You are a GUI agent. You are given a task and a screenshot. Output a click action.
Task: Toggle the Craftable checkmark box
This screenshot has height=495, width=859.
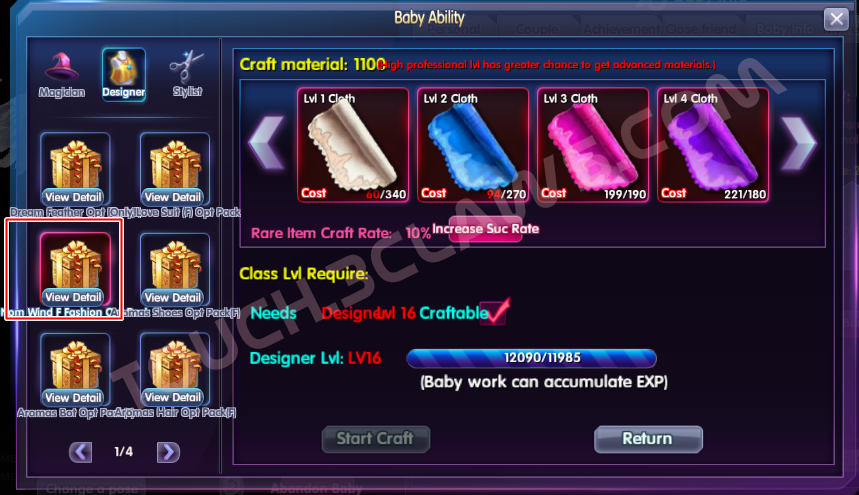pyautogui.click(x=494, y=312)
